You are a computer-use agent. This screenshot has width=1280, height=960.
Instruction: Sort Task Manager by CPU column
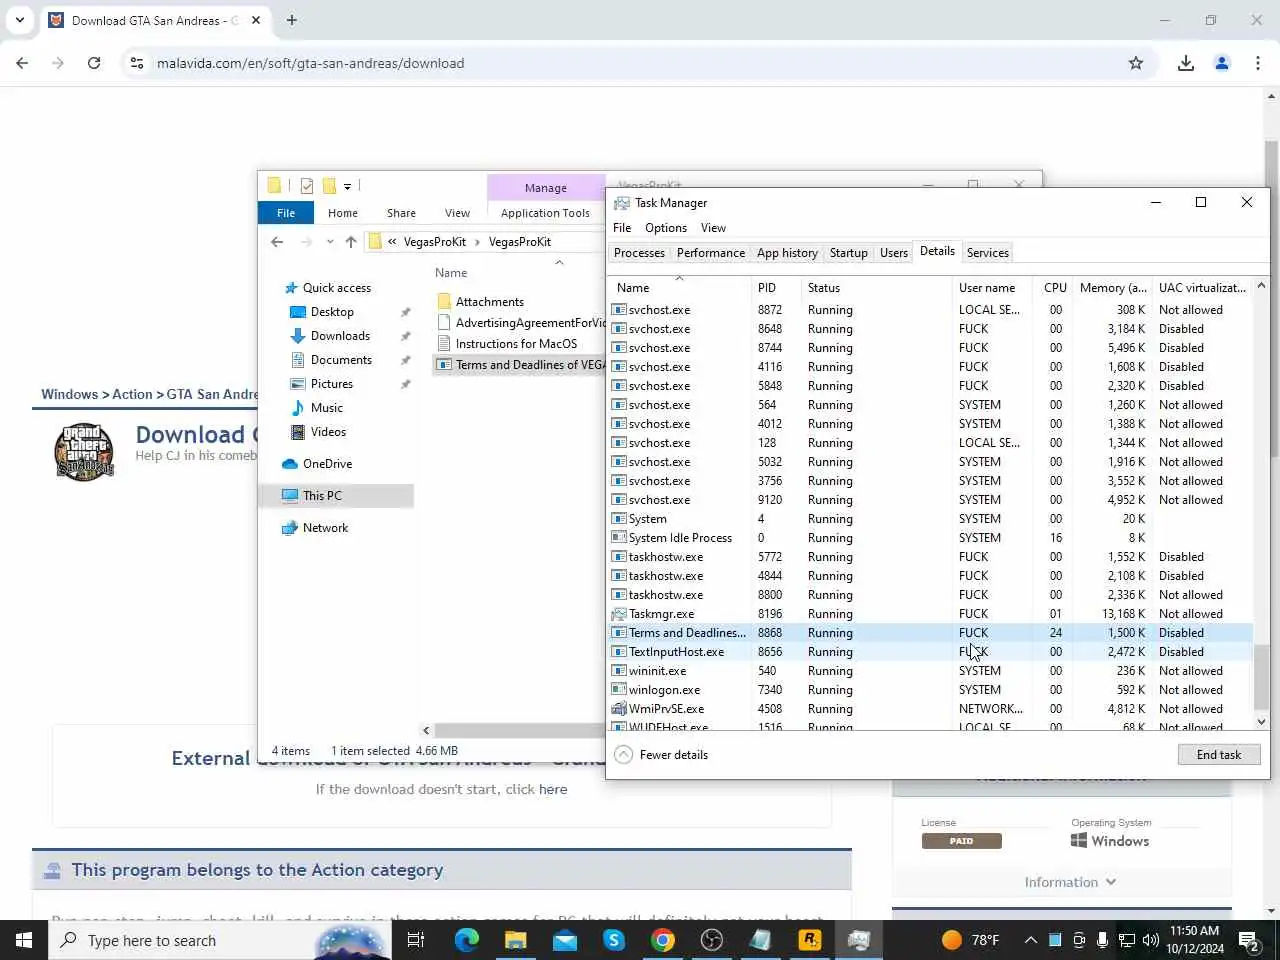pyautogui.click(x=1055, y=288)
